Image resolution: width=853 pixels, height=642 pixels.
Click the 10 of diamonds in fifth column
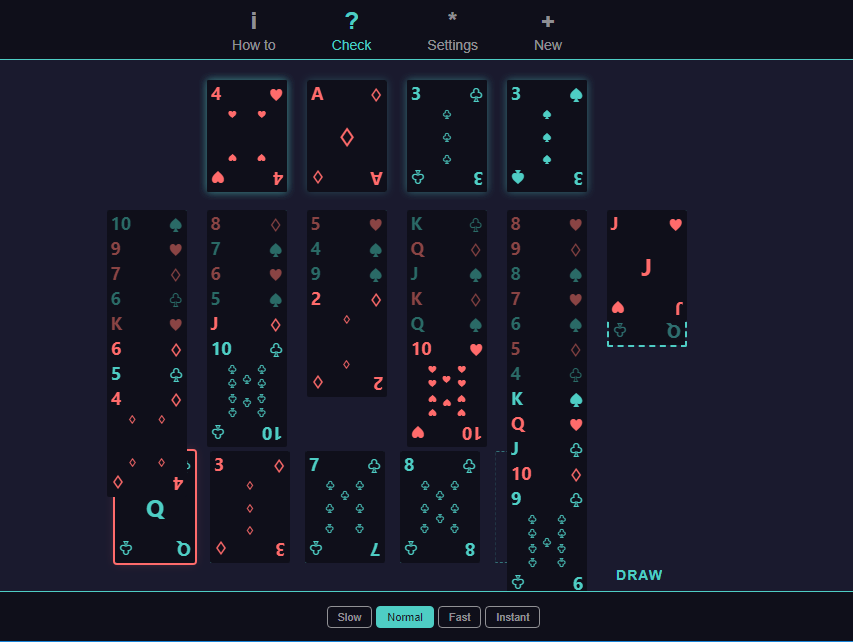pyautogui.click(x=547, y=474)
